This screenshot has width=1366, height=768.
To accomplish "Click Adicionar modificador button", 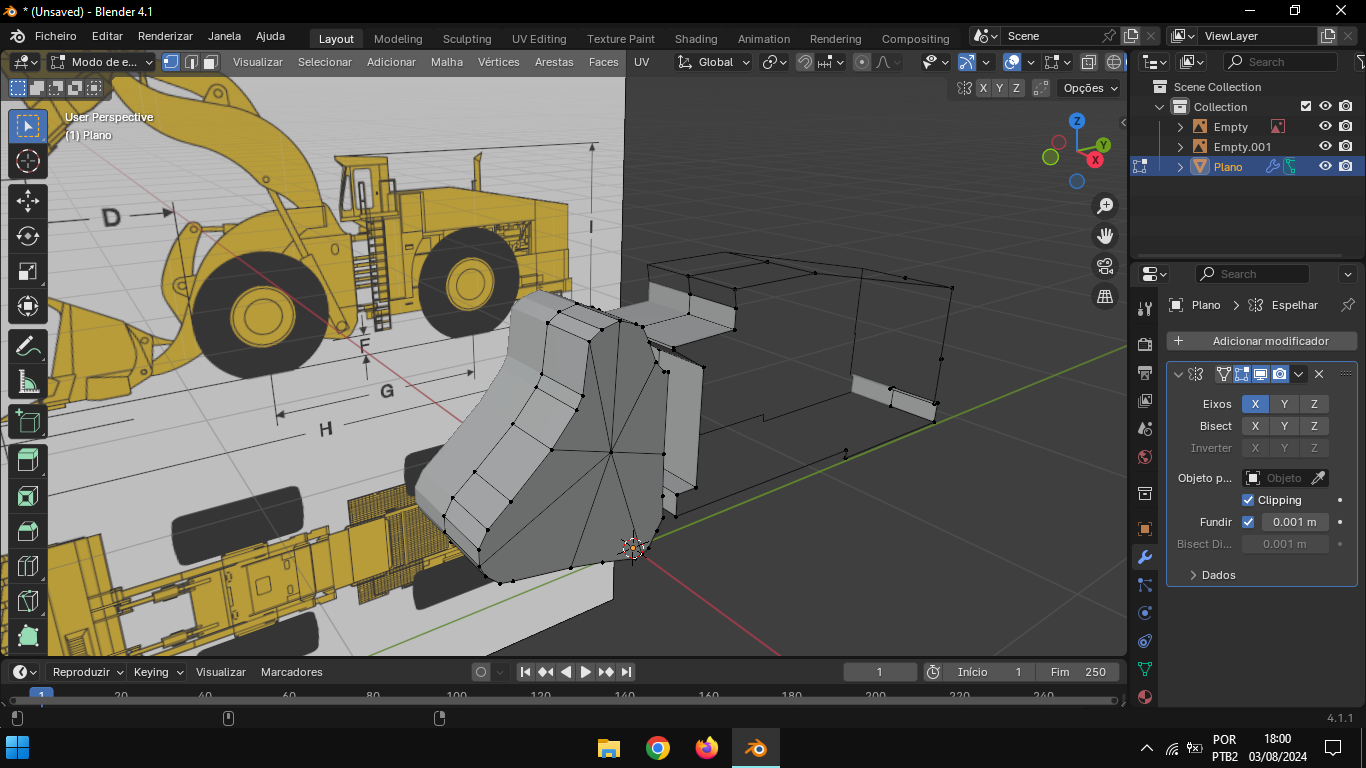I will 1262,341.
